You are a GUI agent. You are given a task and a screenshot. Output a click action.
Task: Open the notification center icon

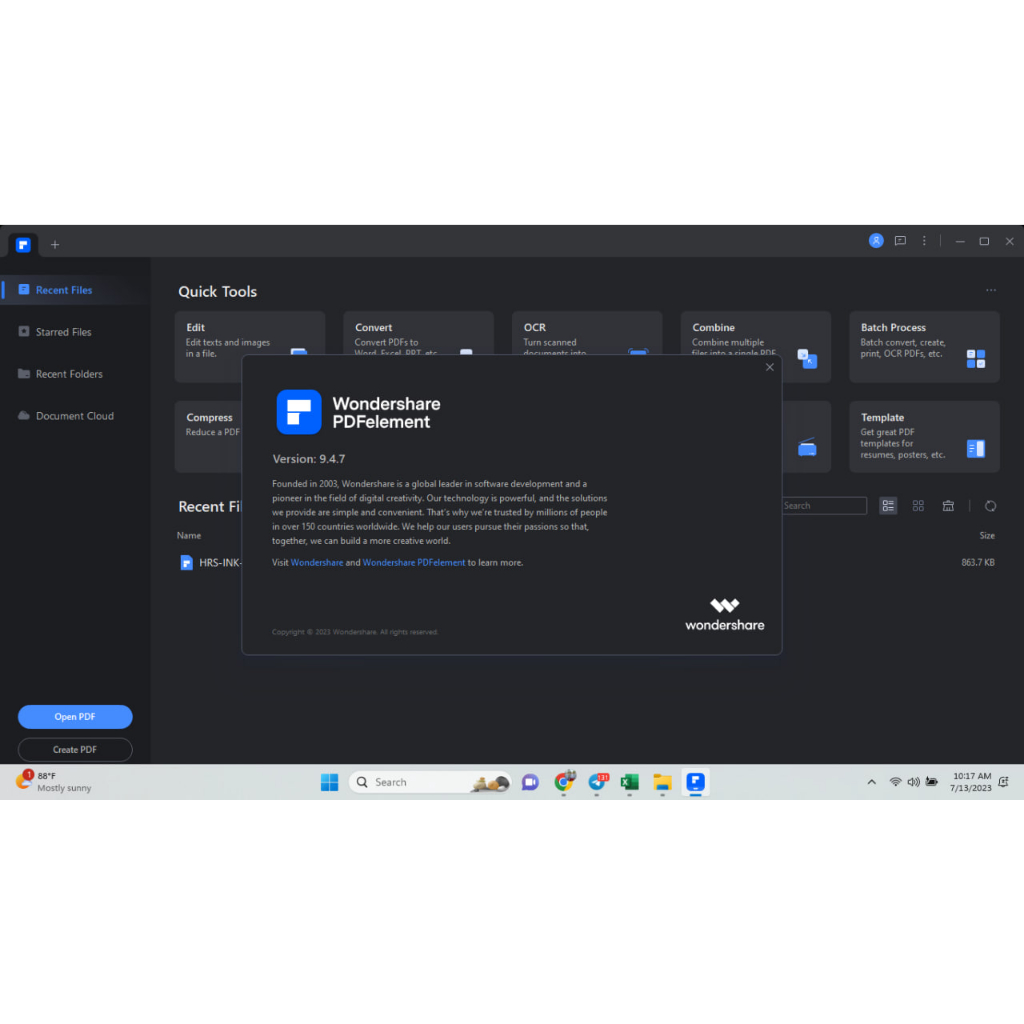(x=1004, y=782)
